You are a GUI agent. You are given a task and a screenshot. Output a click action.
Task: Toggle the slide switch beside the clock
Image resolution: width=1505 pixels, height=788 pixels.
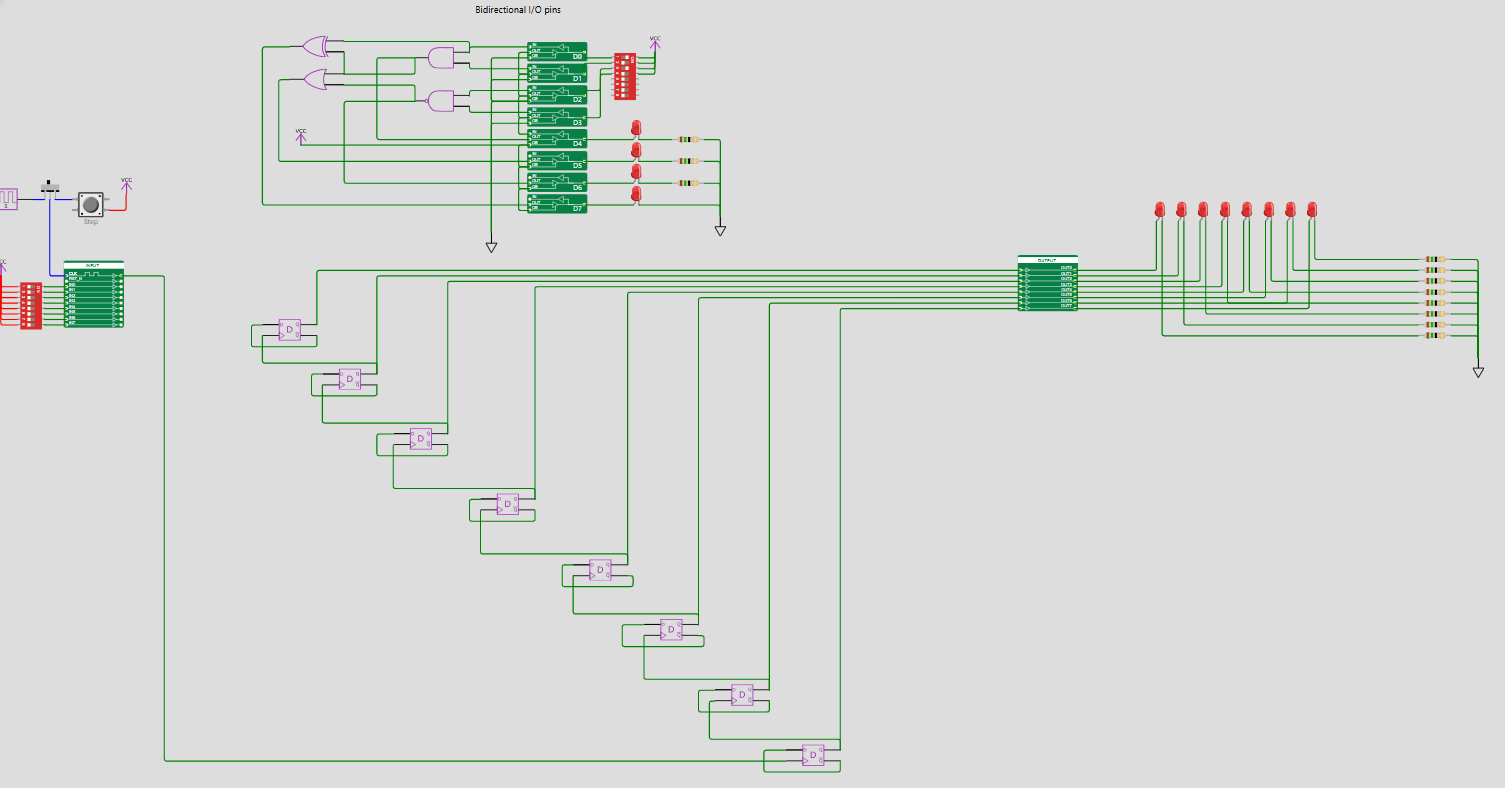[x=49, y=187]
